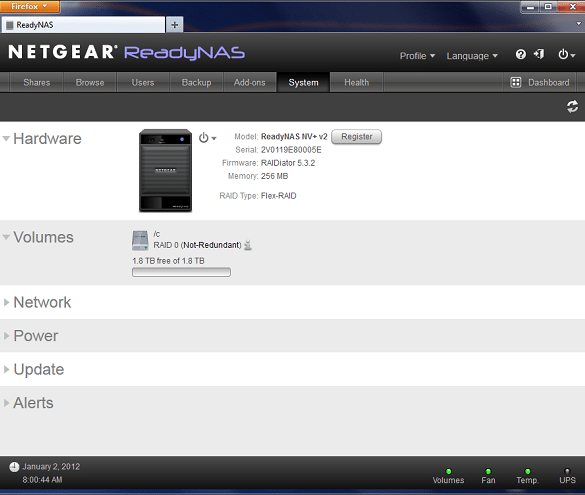Select the ReadyNAS browser tab
The width and height of the screenshot is (585, 495).
82,25
